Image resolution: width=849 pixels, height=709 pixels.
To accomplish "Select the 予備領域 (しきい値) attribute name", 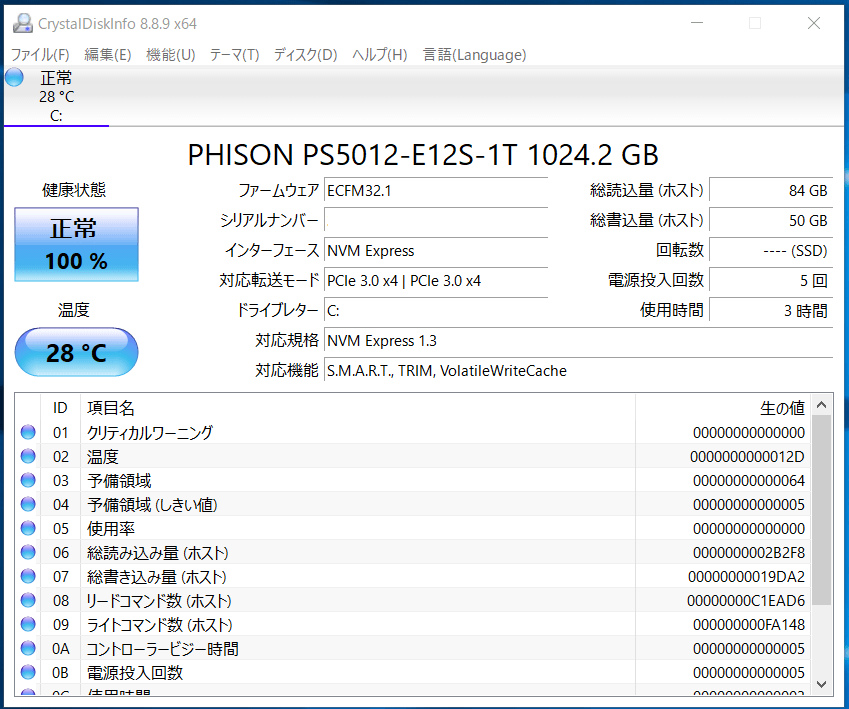I will [x=152, y=505].
